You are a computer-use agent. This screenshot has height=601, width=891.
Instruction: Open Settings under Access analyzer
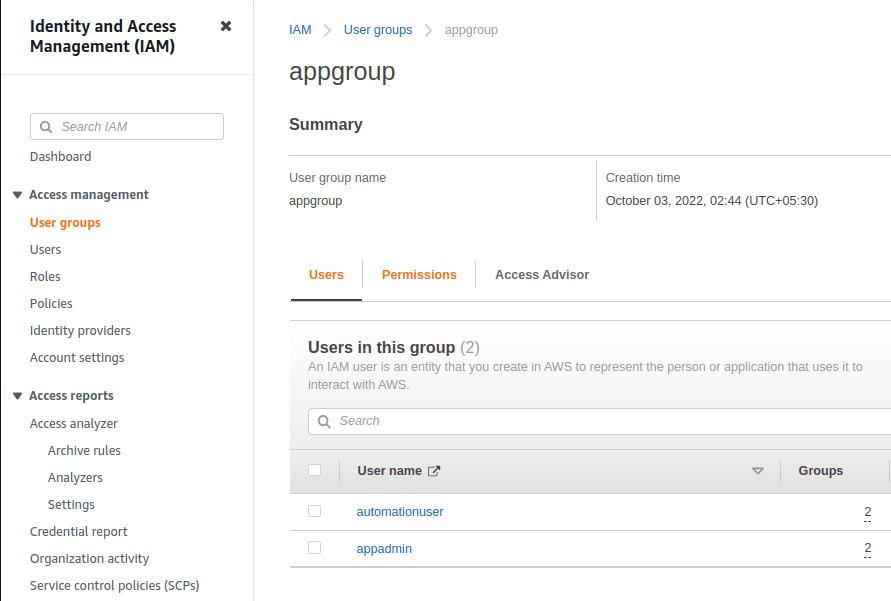pyautogui.click(x=71, y=504)
